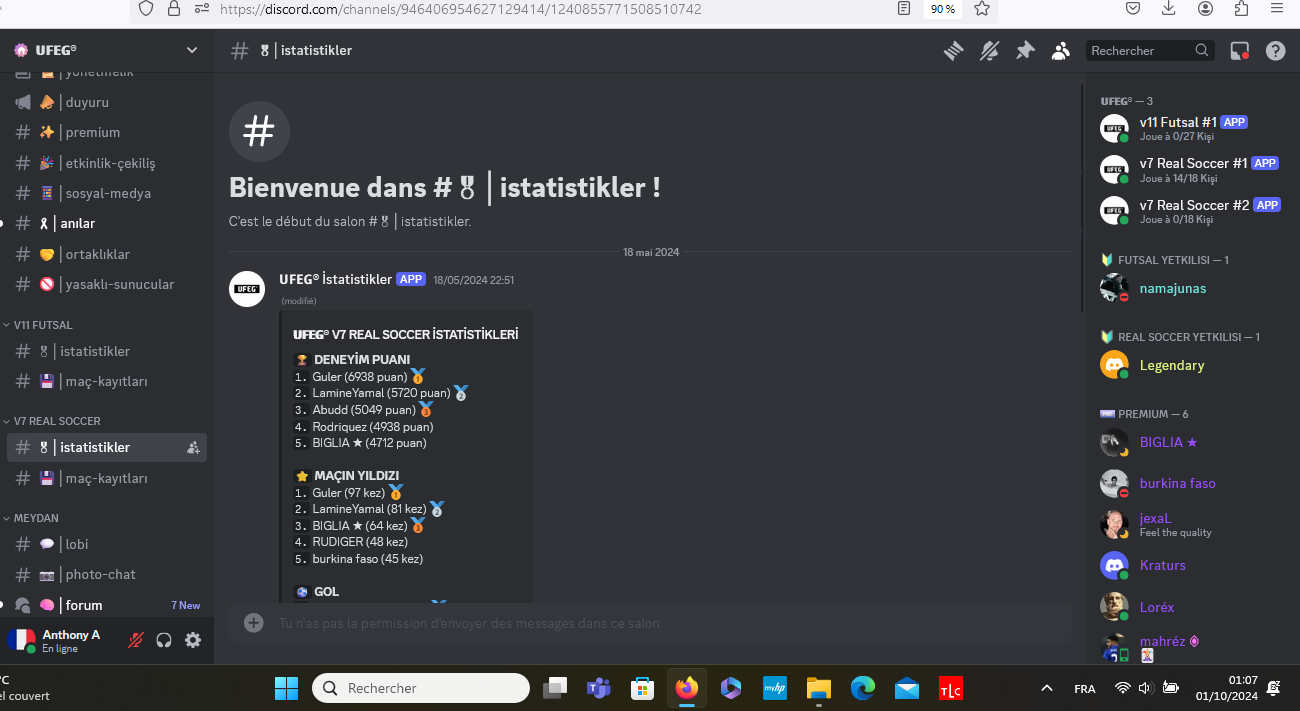Open BIGLIA ★ member profile

(1189, 442)
